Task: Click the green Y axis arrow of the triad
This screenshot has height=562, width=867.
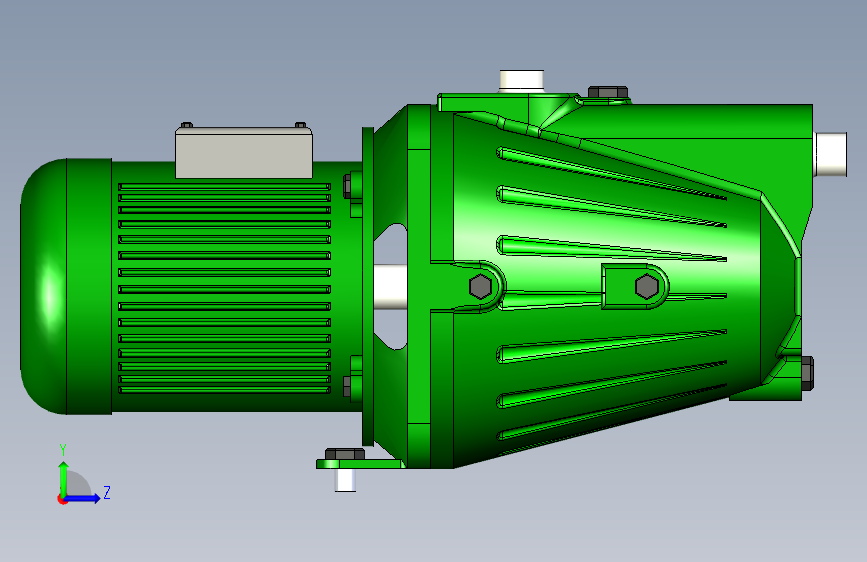Action: [x=64, y=478]
